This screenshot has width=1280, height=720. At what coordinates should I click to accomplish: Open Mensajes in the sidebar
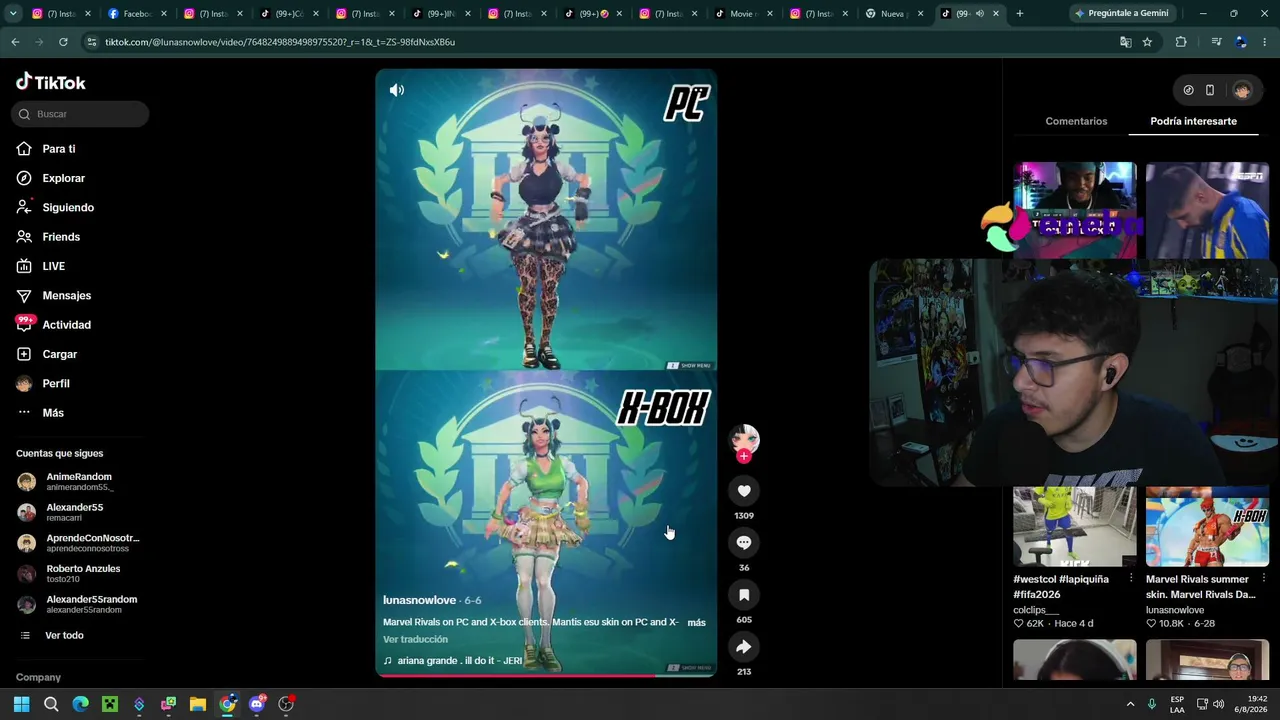click(66, 296)
